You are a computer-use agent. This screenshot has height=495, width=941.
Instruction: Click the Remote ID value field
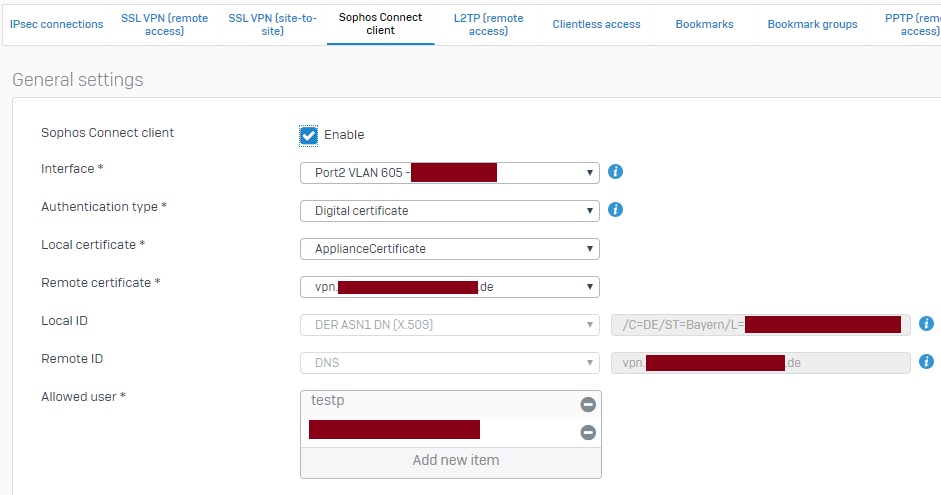click(x=760, y=363)
